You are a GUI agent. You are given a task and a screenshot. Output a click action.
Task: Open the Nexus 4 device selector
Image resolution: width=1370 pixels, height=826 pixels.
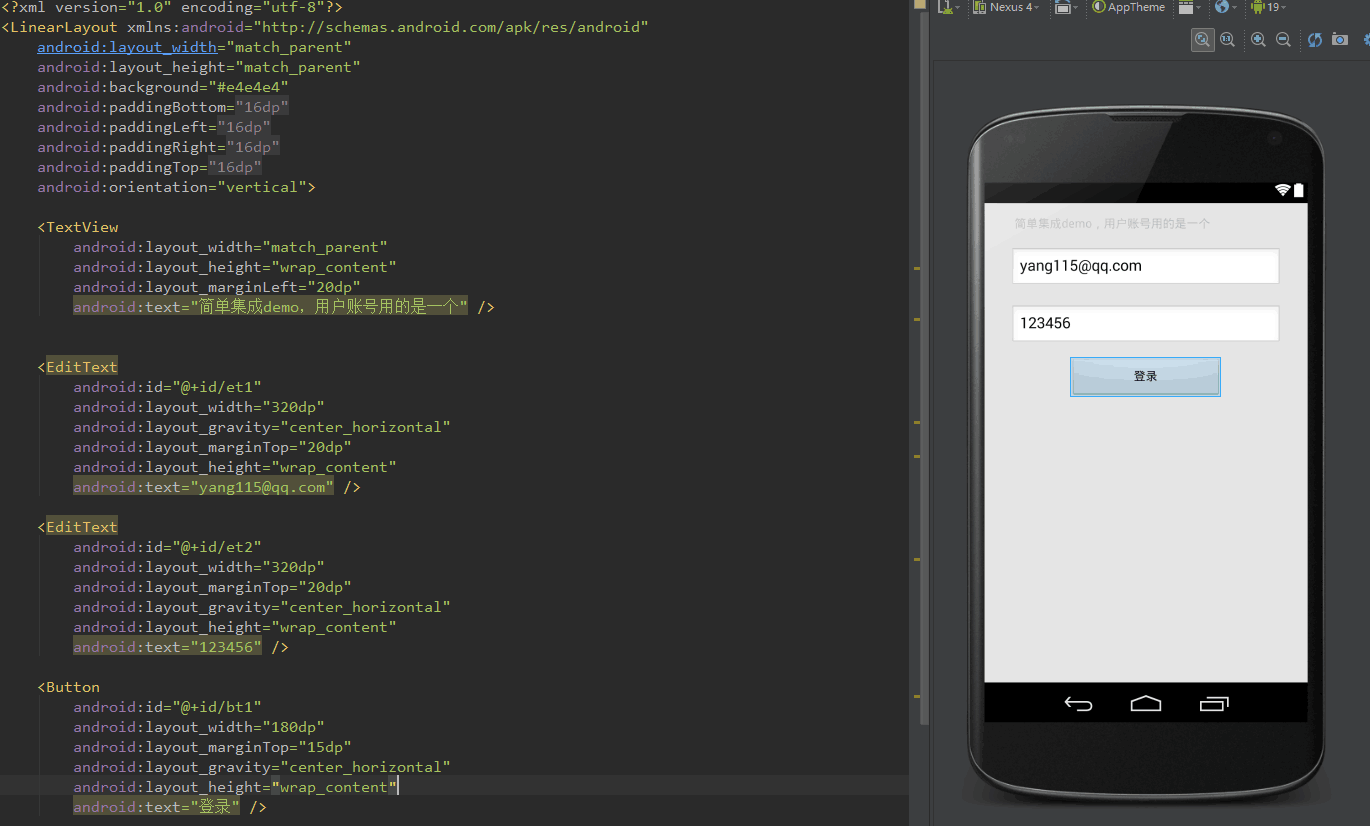pos(1006,7)
